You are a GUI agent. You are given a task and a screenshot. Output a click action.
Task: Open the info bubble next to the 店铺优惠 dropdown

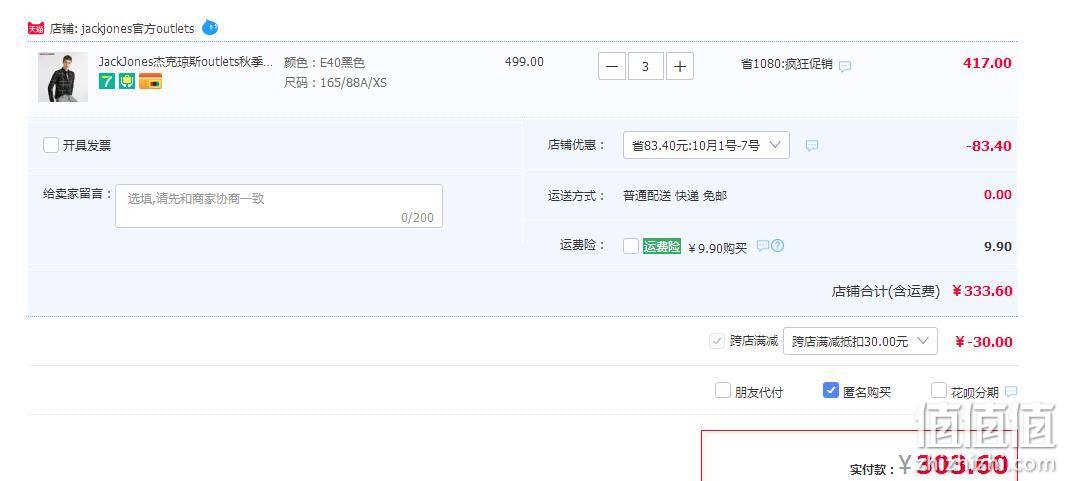[812, 145]
